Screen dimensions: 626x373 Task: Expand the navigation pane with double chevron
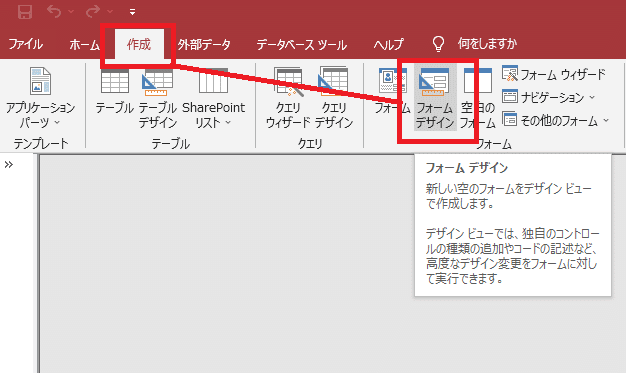pos(9,165)
